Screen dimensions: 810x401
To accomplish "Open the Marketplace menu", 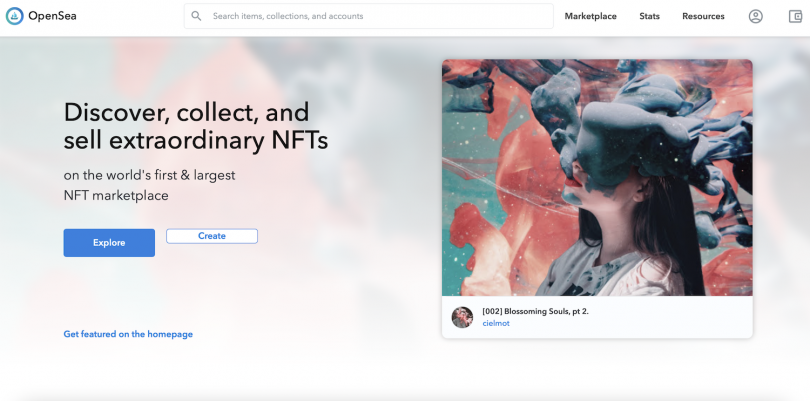I will (590, 16).
